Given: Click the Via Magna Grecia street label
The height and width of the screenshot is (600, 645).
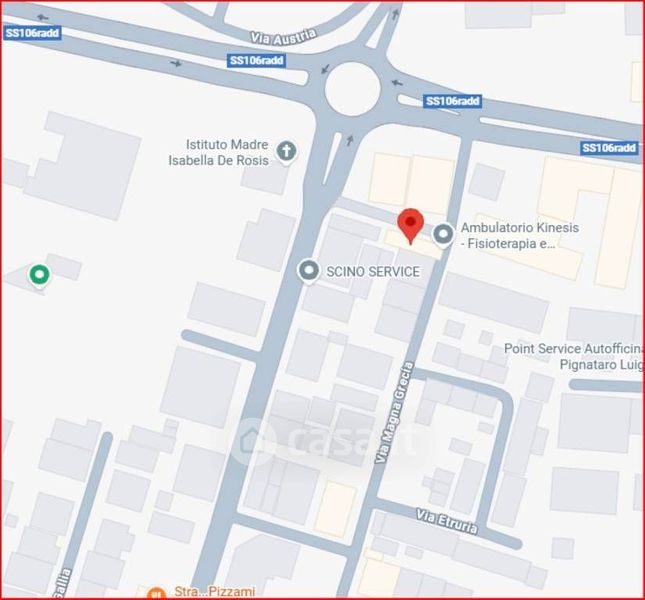Looking at the screenshot, I should pos(394,413).
